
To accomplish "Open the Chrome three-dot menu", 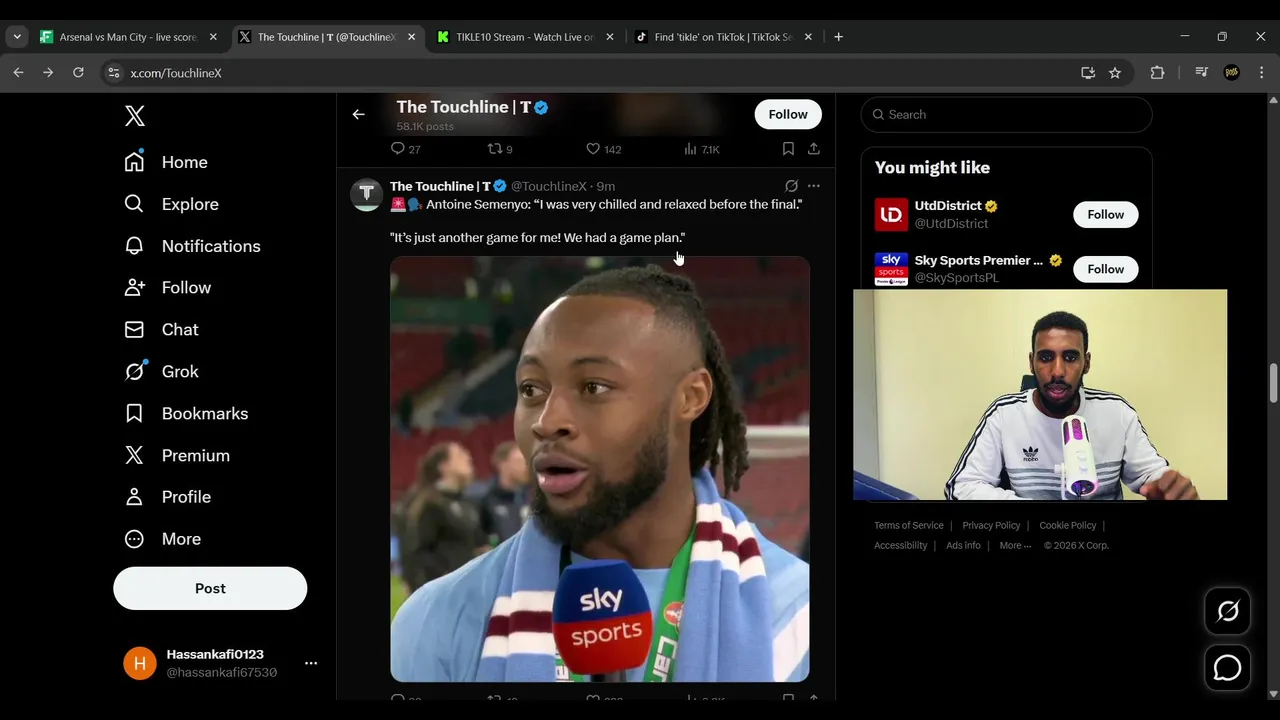I will [x=1261, y=72].
